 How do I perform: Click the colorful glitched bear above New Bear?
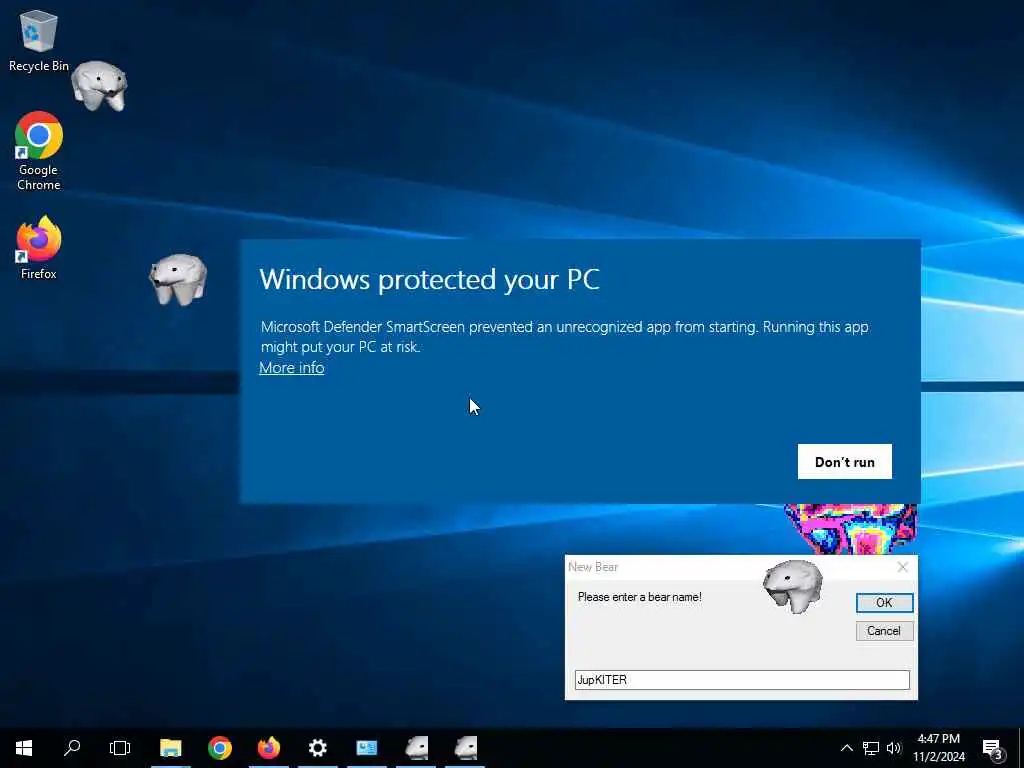tap(851, 528)
